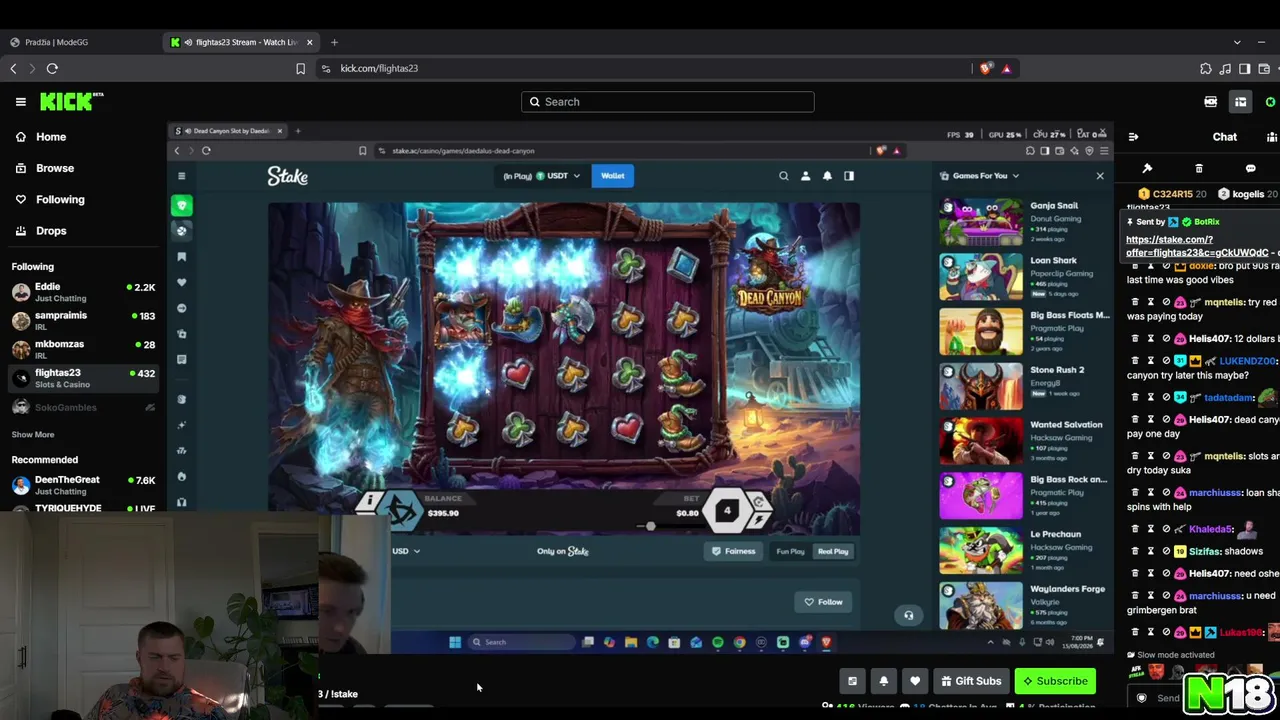Open the Ganja Snail game thumbnail

[980, 221]
